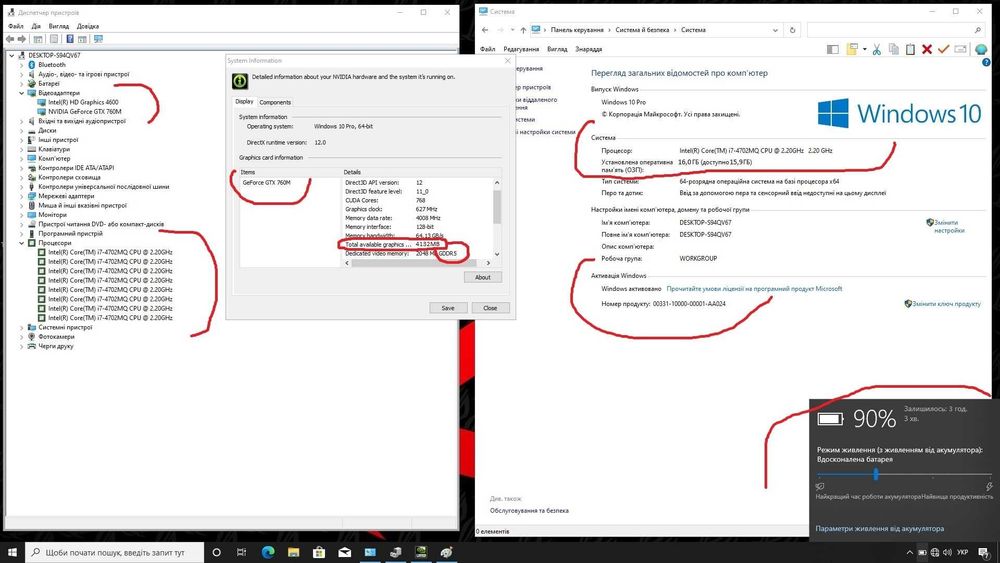The height and width of the screenshot is (563, 1000).
Task: Click the Refresh button next to address bar
Action: [x=792, y=30]
